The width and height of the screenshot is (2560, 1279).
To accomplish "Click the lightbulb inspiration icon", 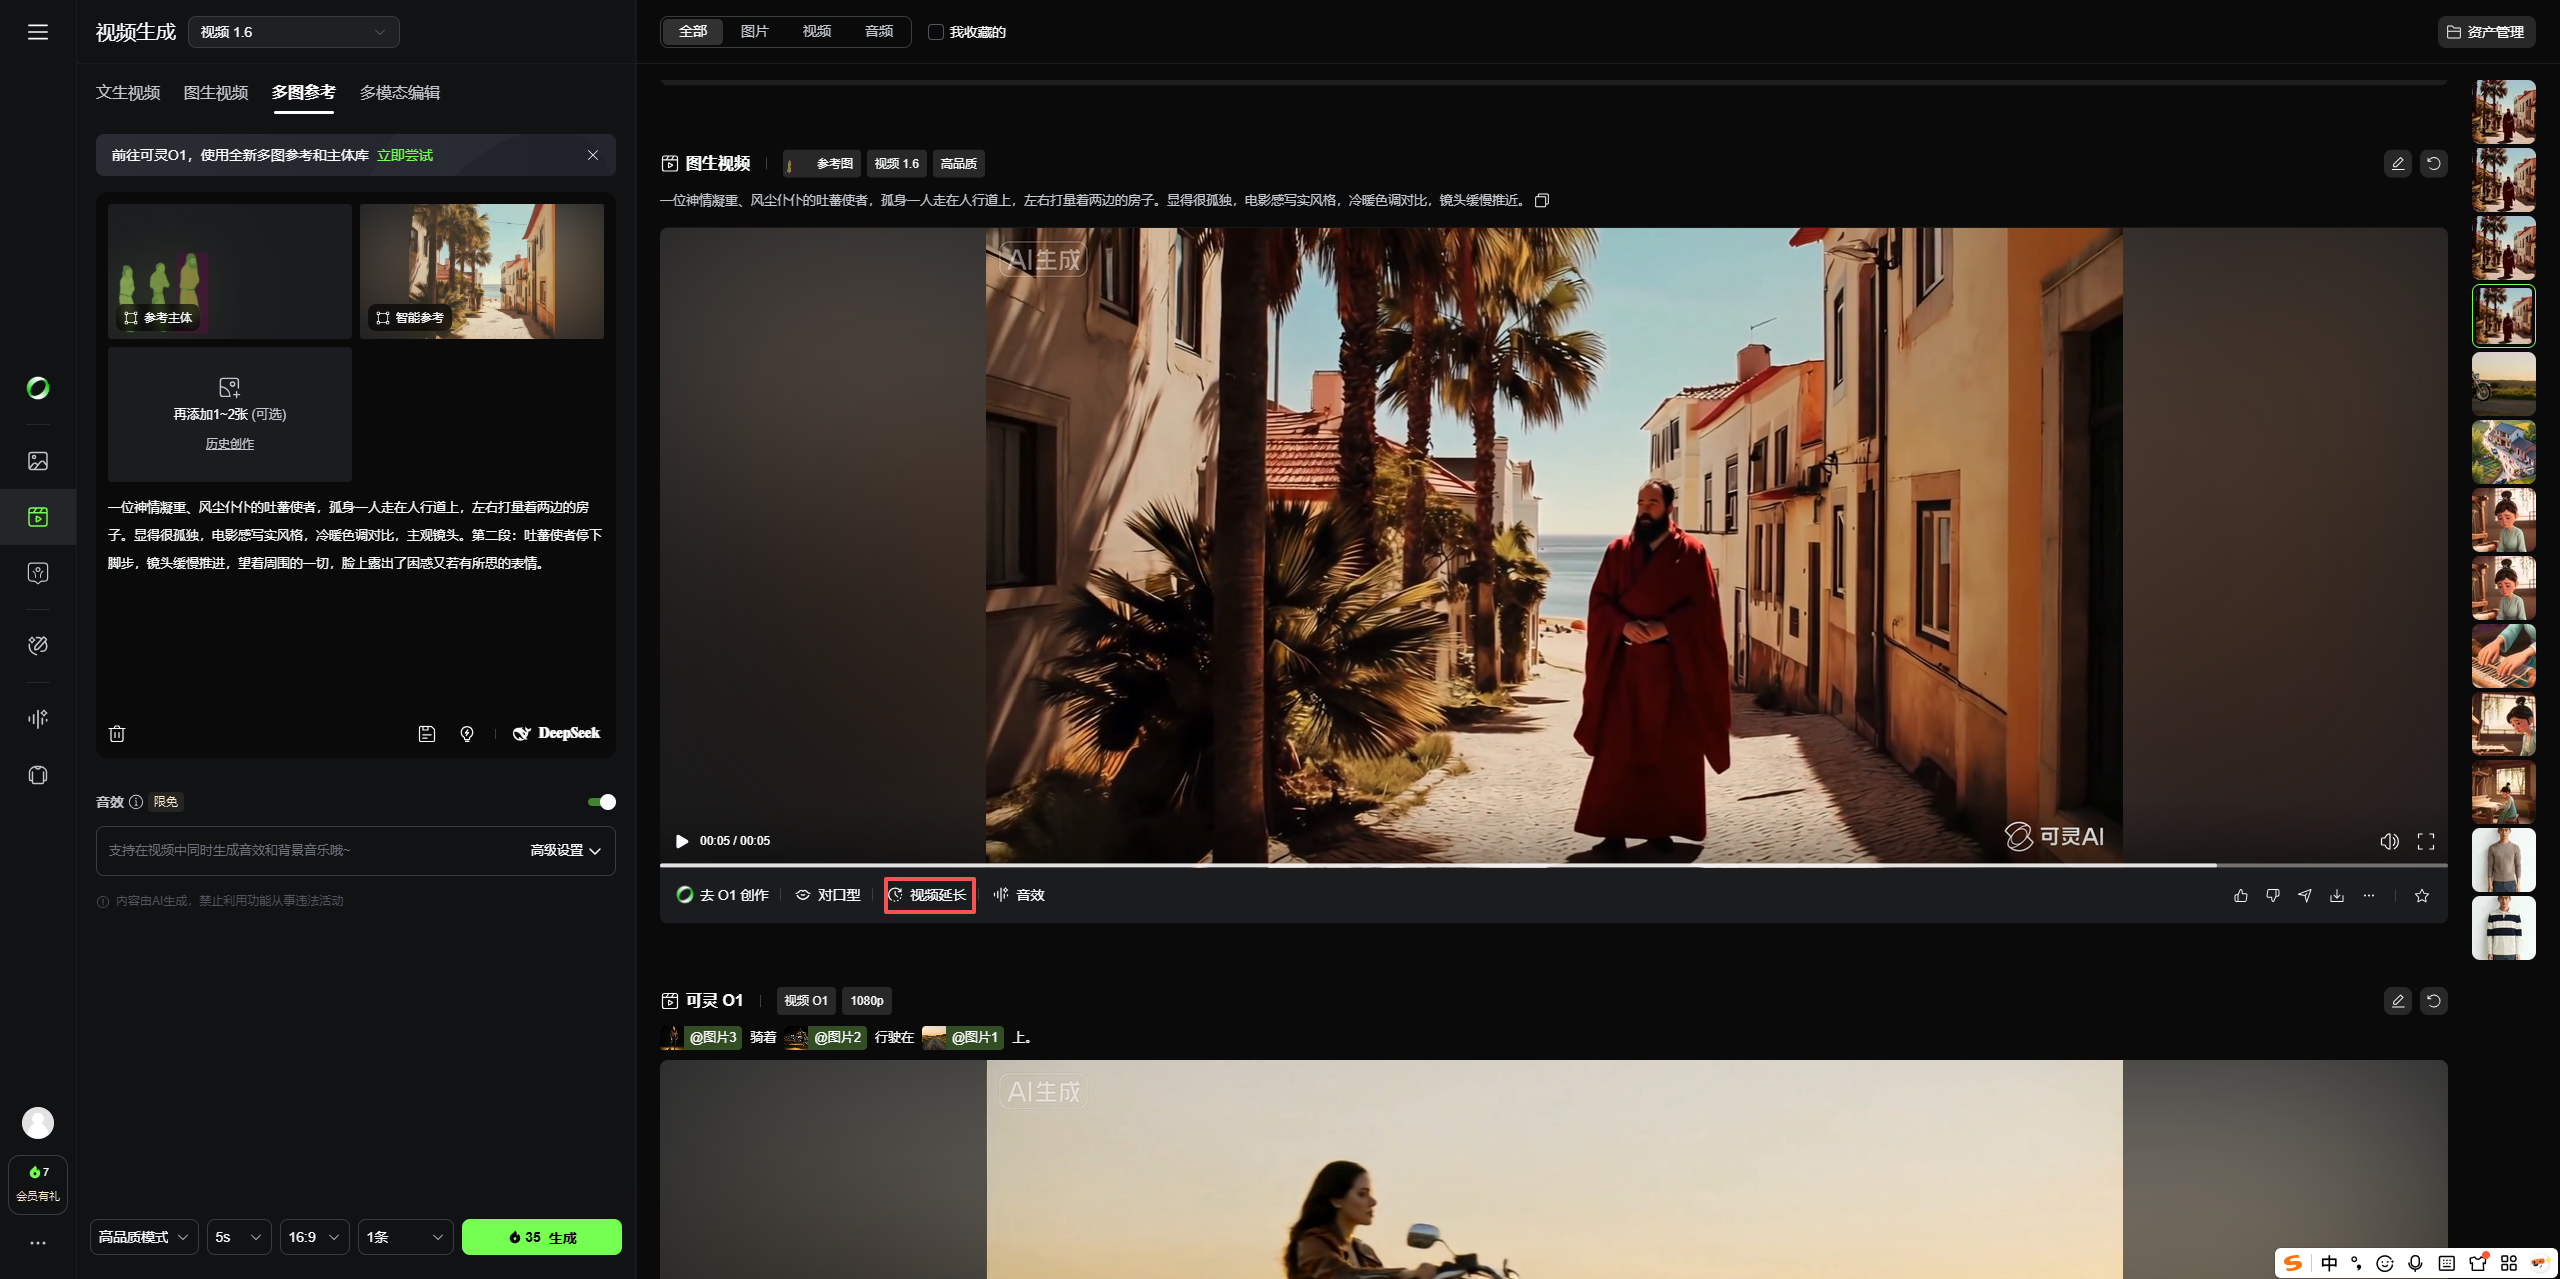I will pos(466,733).
